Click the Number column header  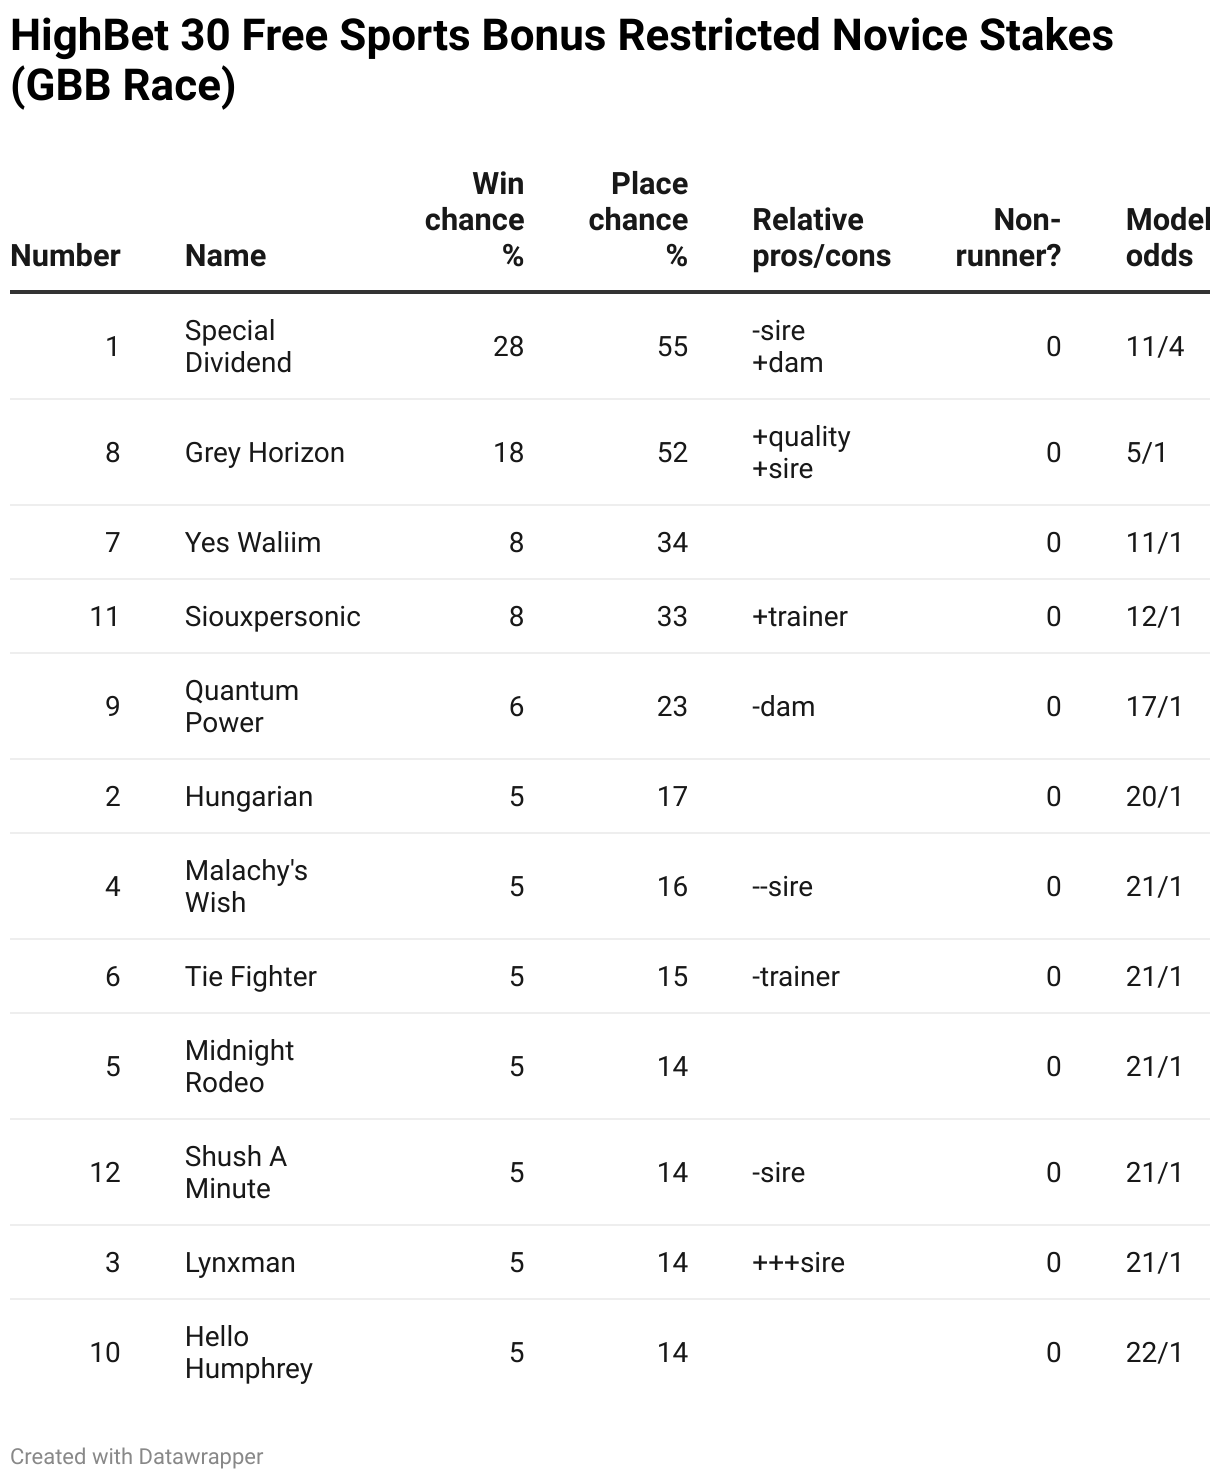[x=65, y=255]
